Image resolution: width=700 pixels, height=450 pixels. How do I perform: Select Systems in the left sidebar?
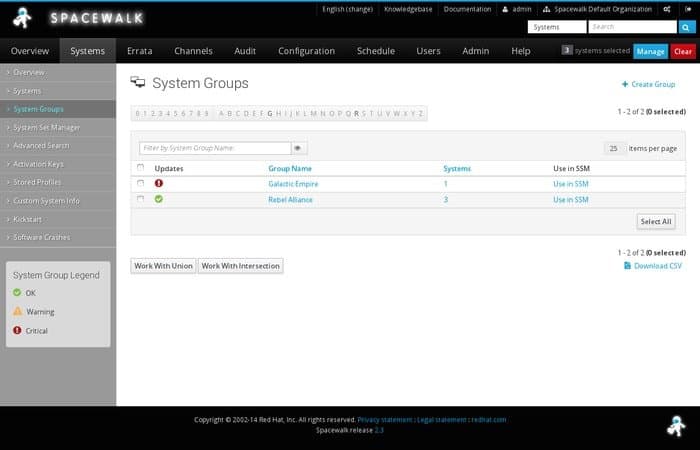(x=58, y=91)
